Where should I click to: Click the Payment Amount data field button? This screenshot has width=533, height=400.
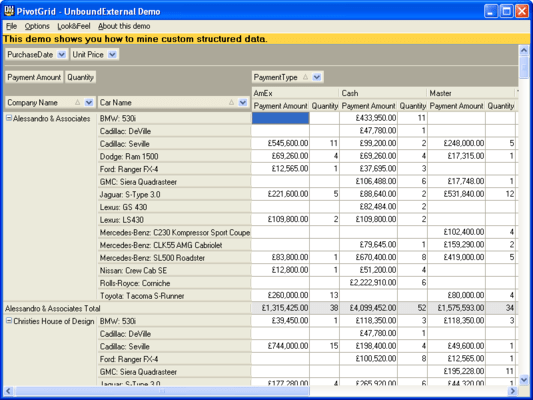click(x=34, y=77)
